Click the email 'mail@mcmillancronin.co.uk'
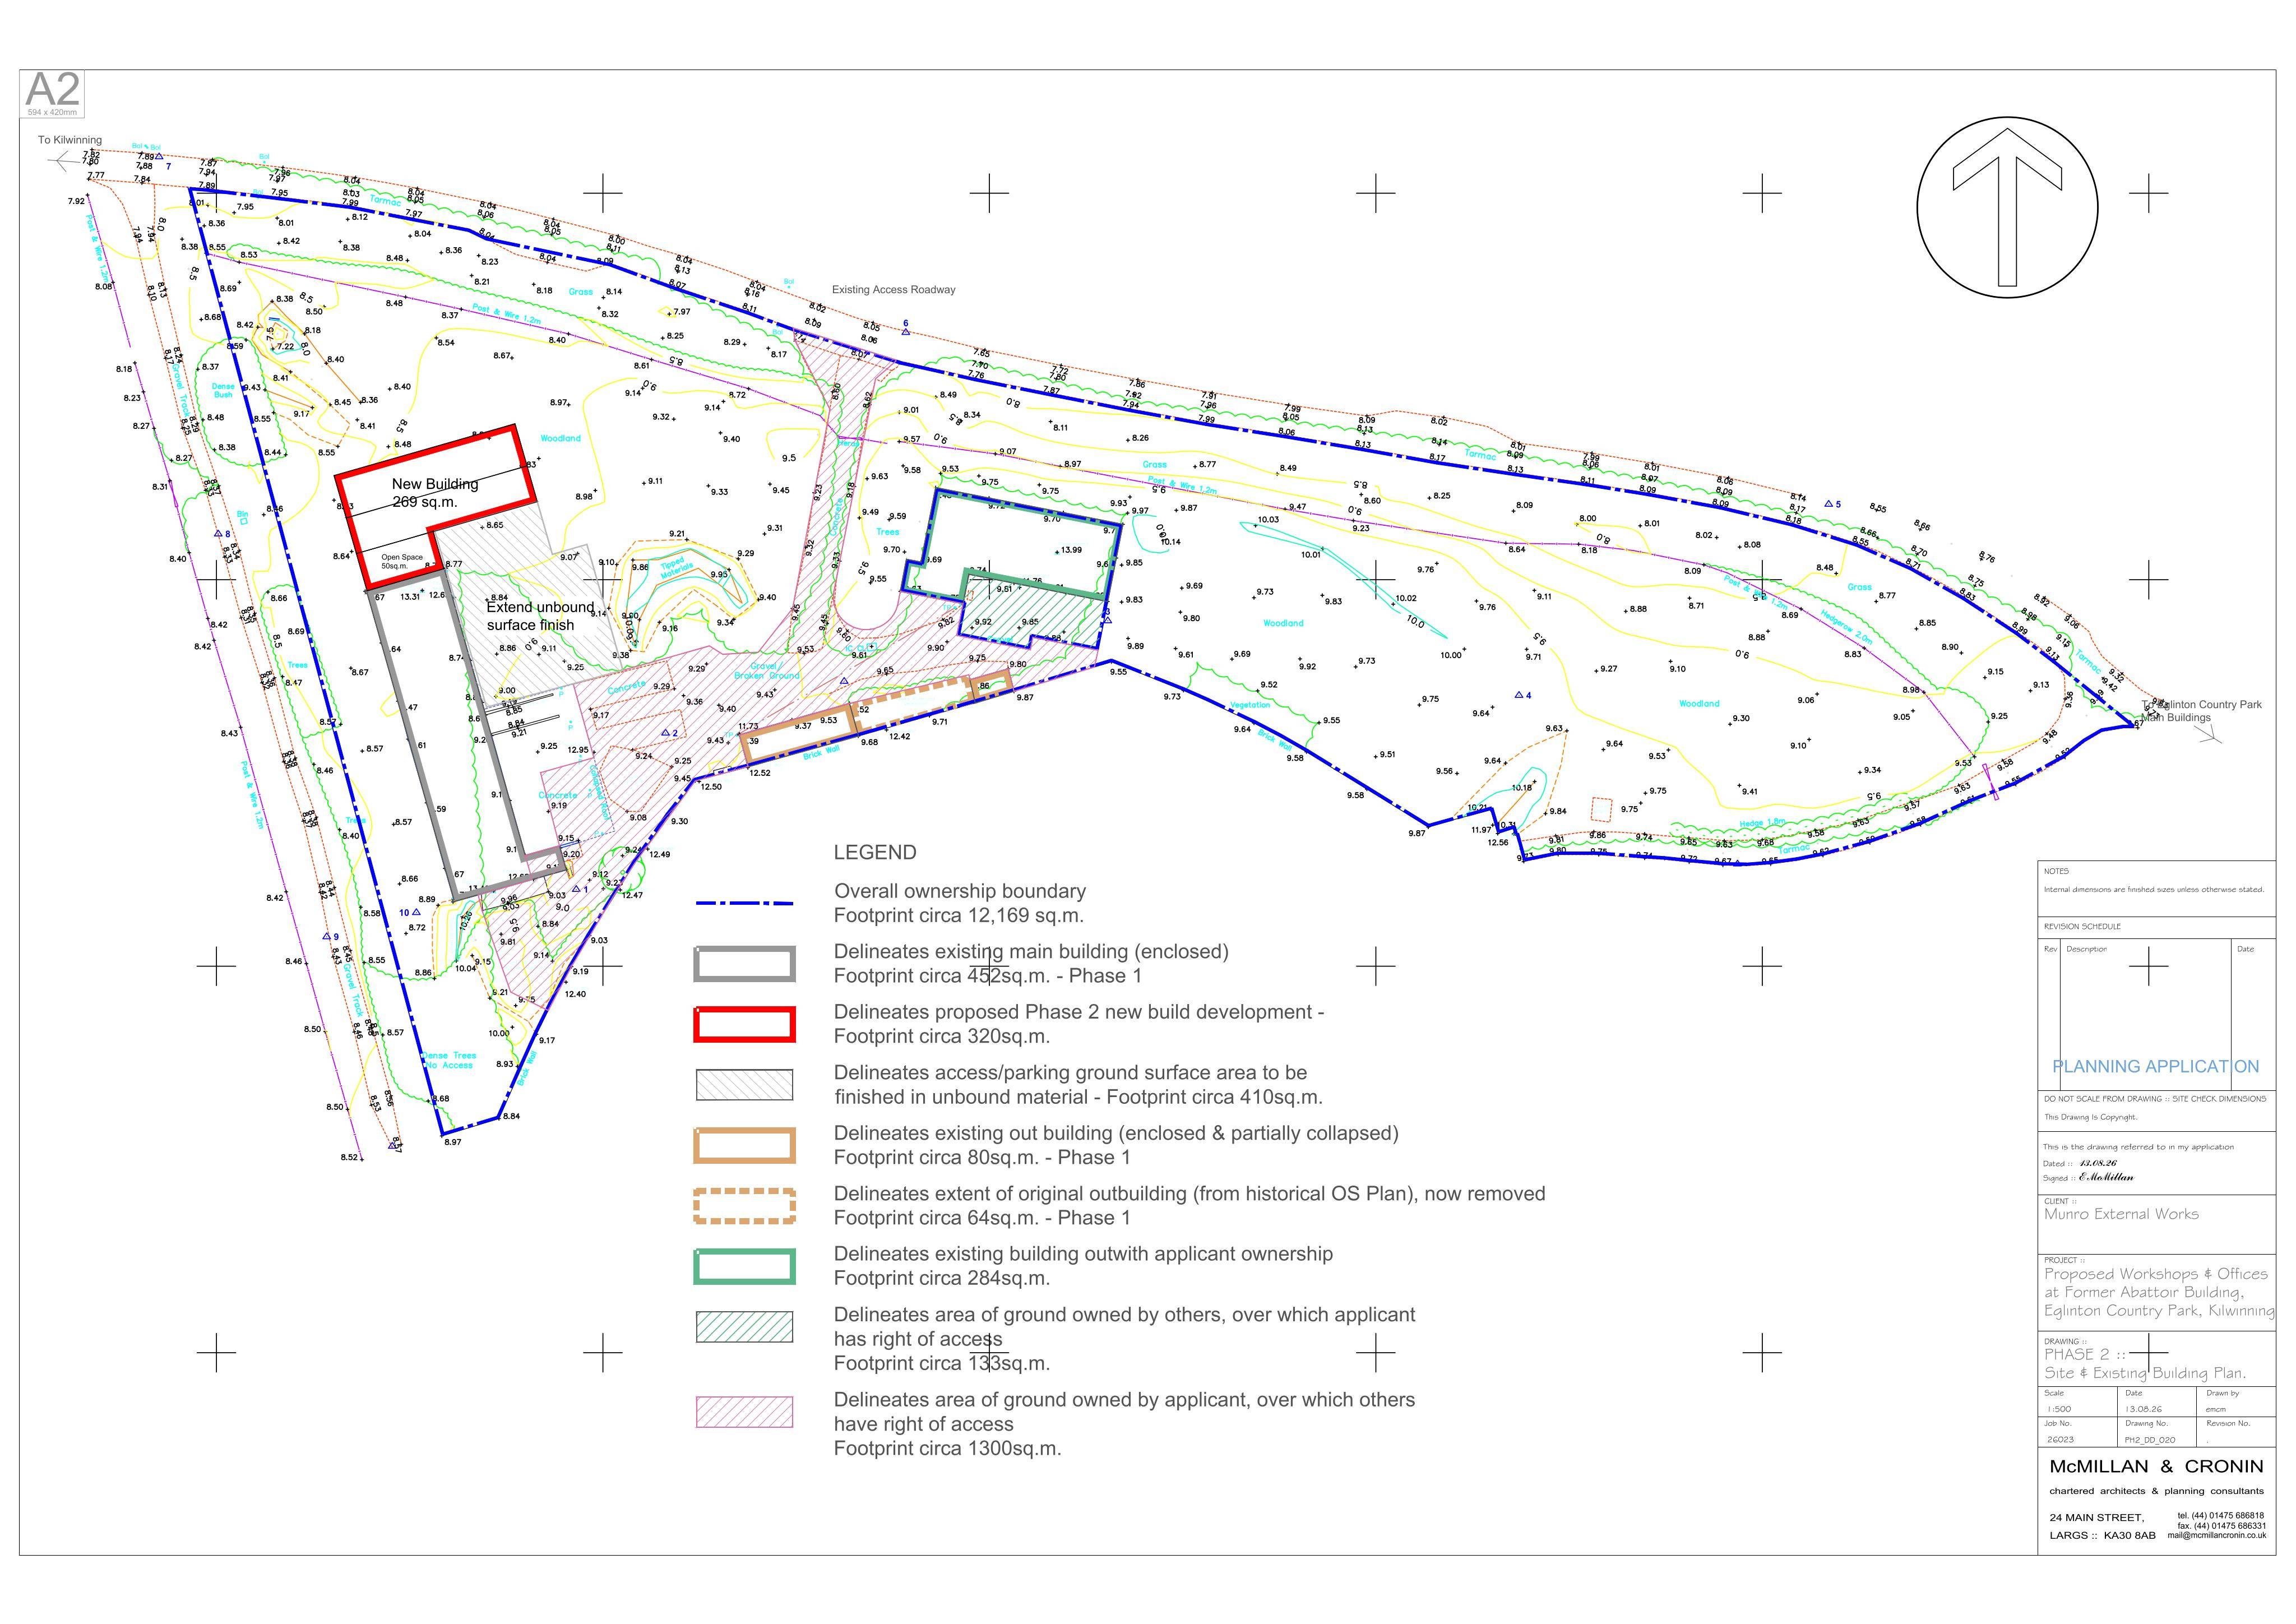Viewport: 2296px width, 1624px height. coord(2217,1536)
